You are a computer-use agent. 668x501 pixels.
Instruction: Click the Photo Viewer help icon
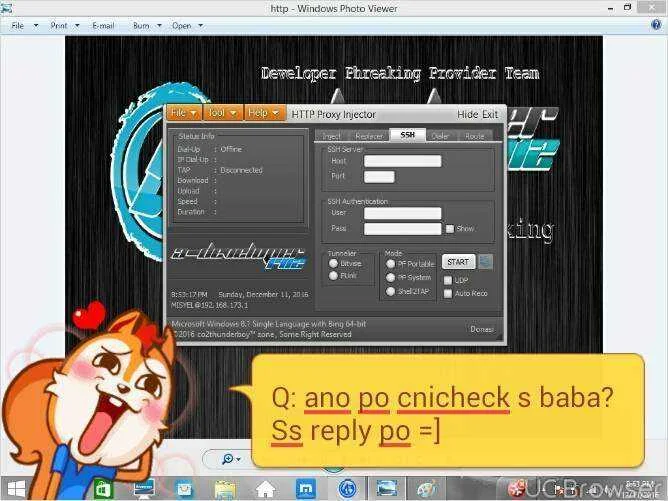pyautogui.click(x=656, y=25)
